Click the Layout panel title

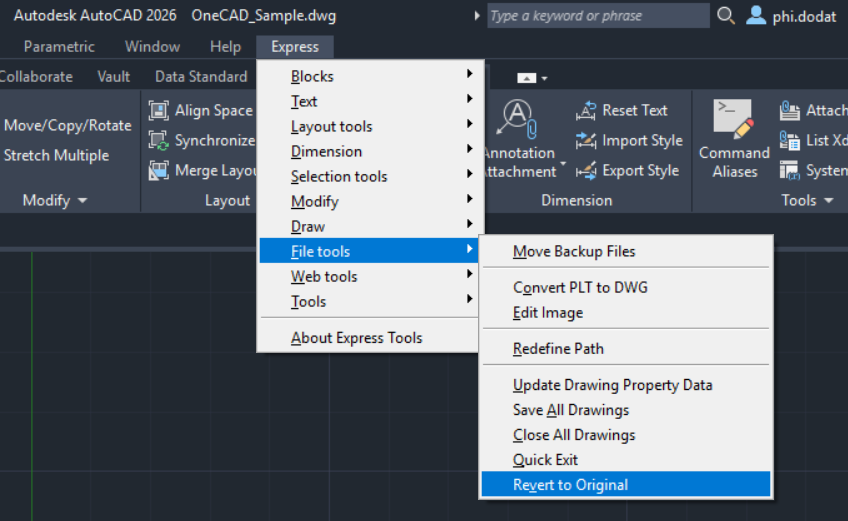coord(227,201)
